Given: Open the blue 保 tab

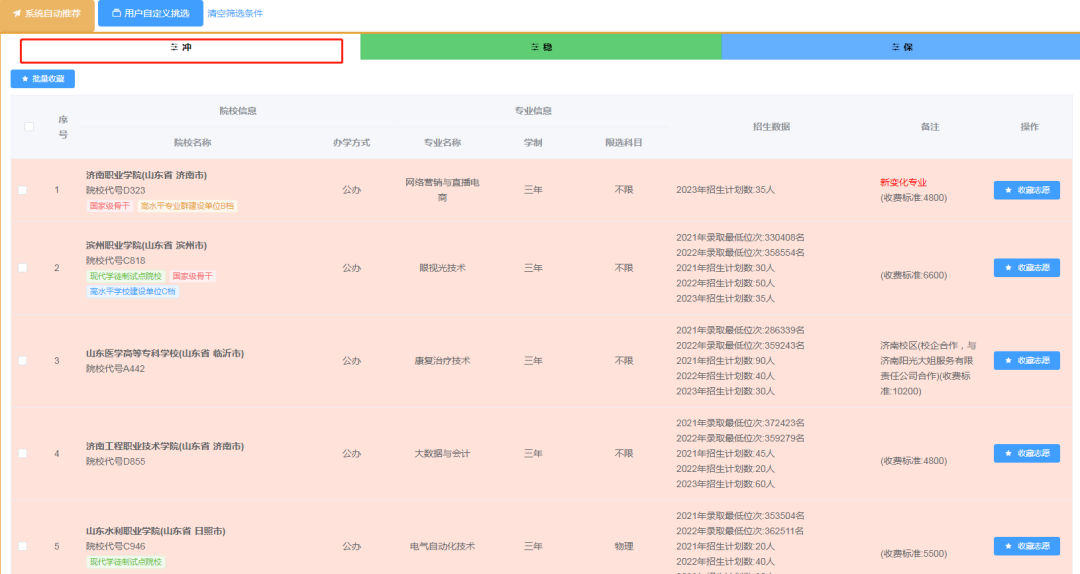Looking at the screenshot, I should click(x=901, y=47).
